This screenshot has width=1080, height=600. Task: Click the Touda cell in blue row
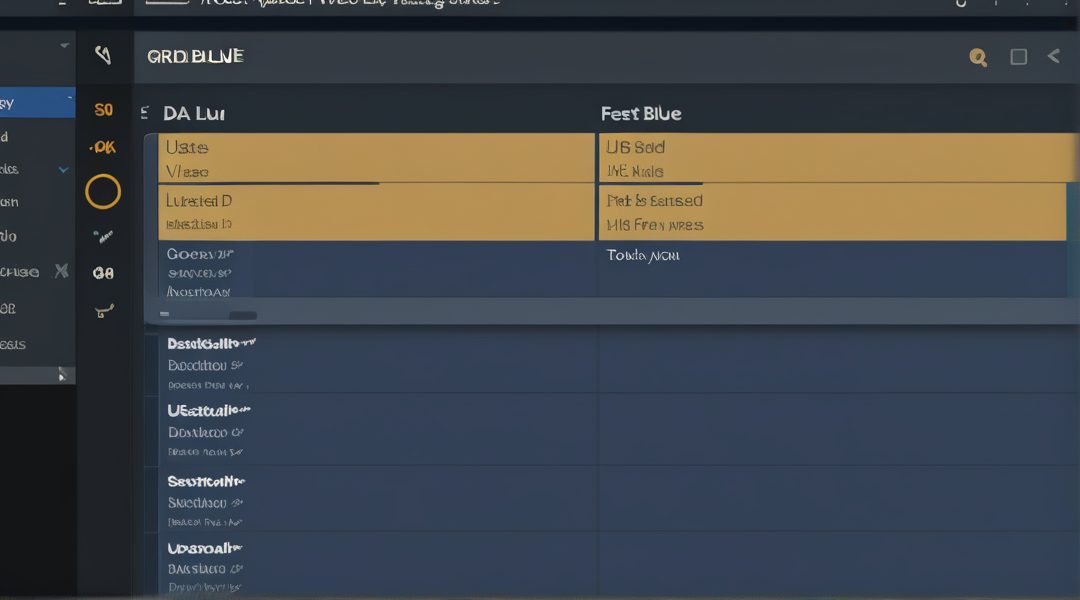(643, 256)
